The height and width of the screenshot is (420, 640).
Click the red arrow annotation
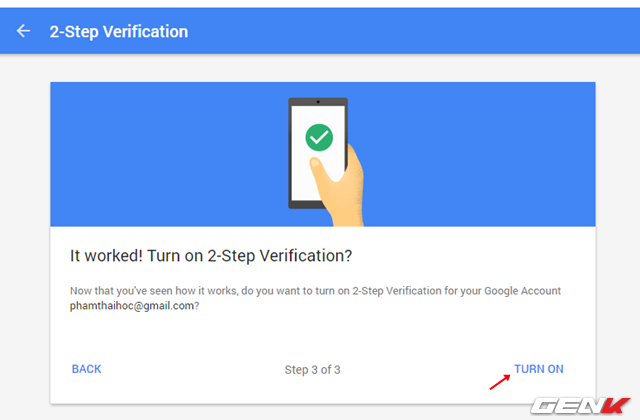coord(500,382)
